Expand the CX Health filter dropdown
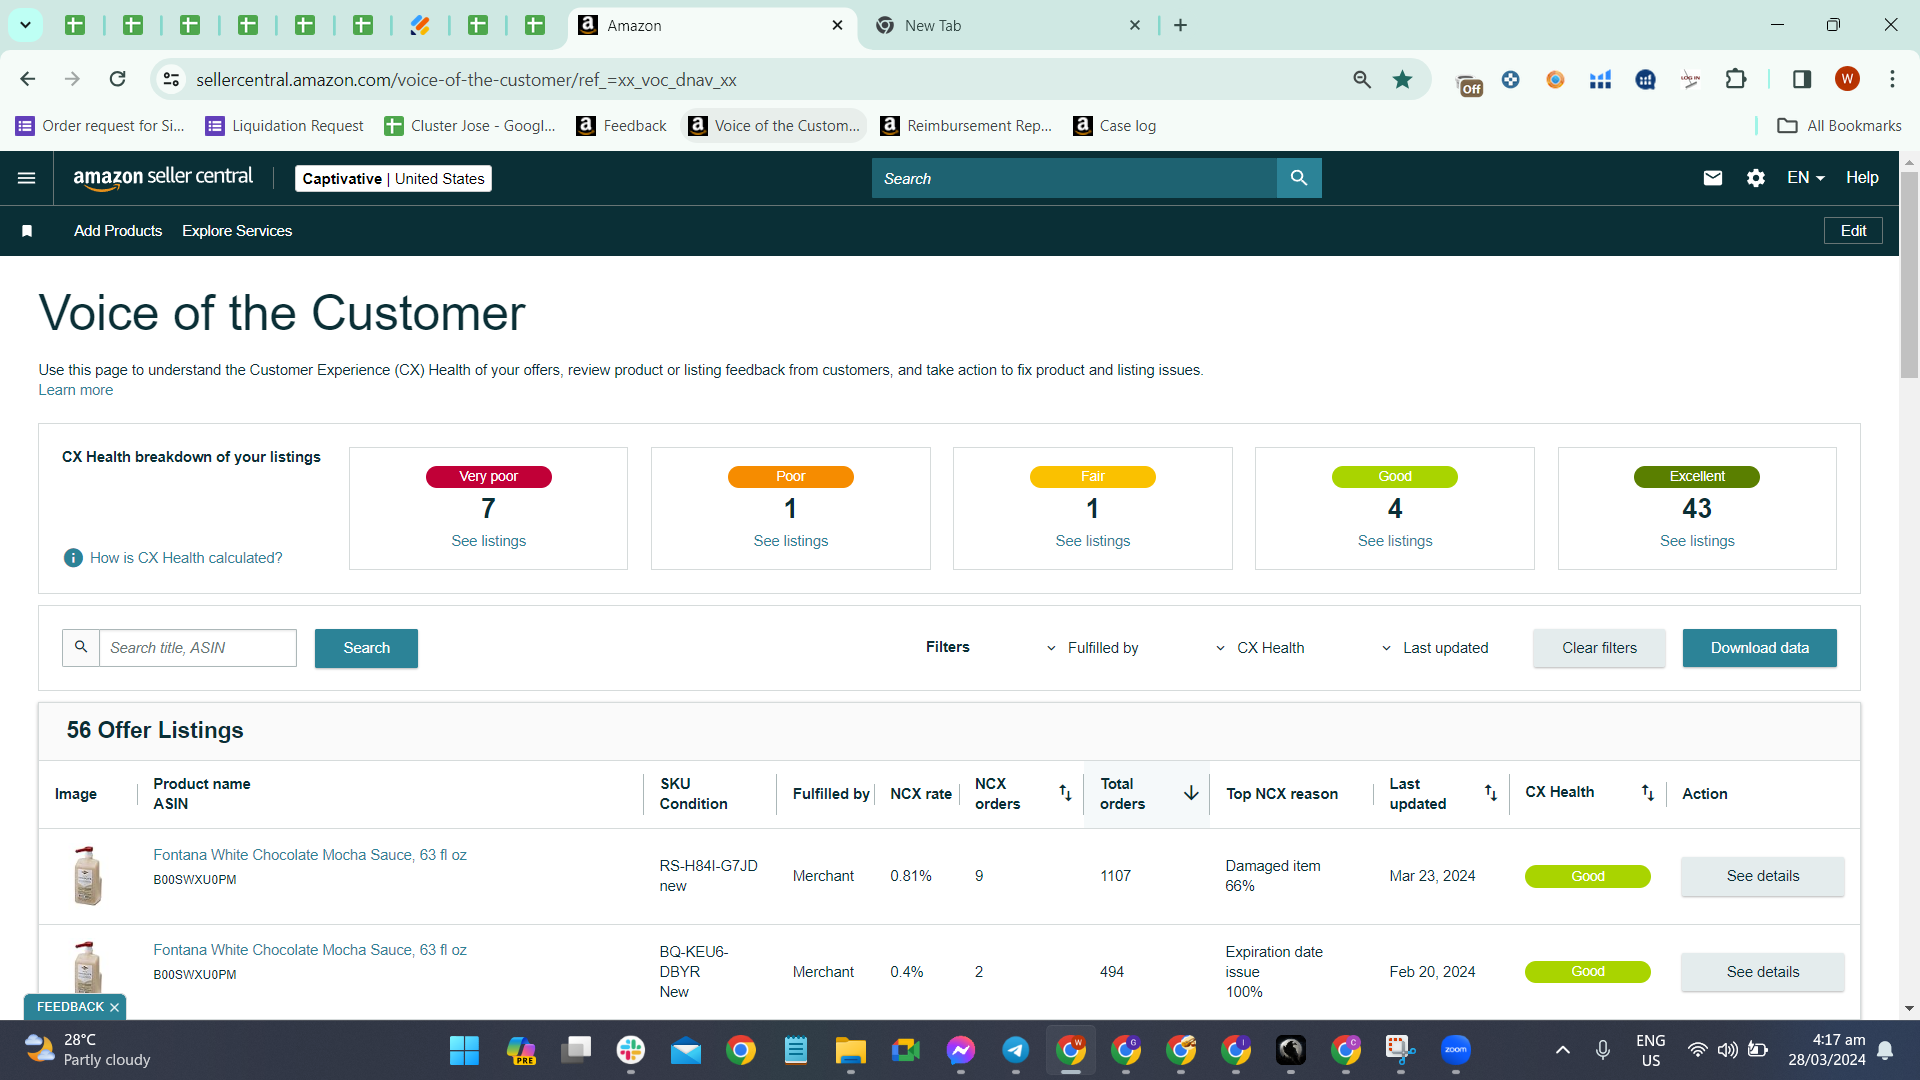This screenshot has width=1920, height=1080. click(x=1260, y=648)
